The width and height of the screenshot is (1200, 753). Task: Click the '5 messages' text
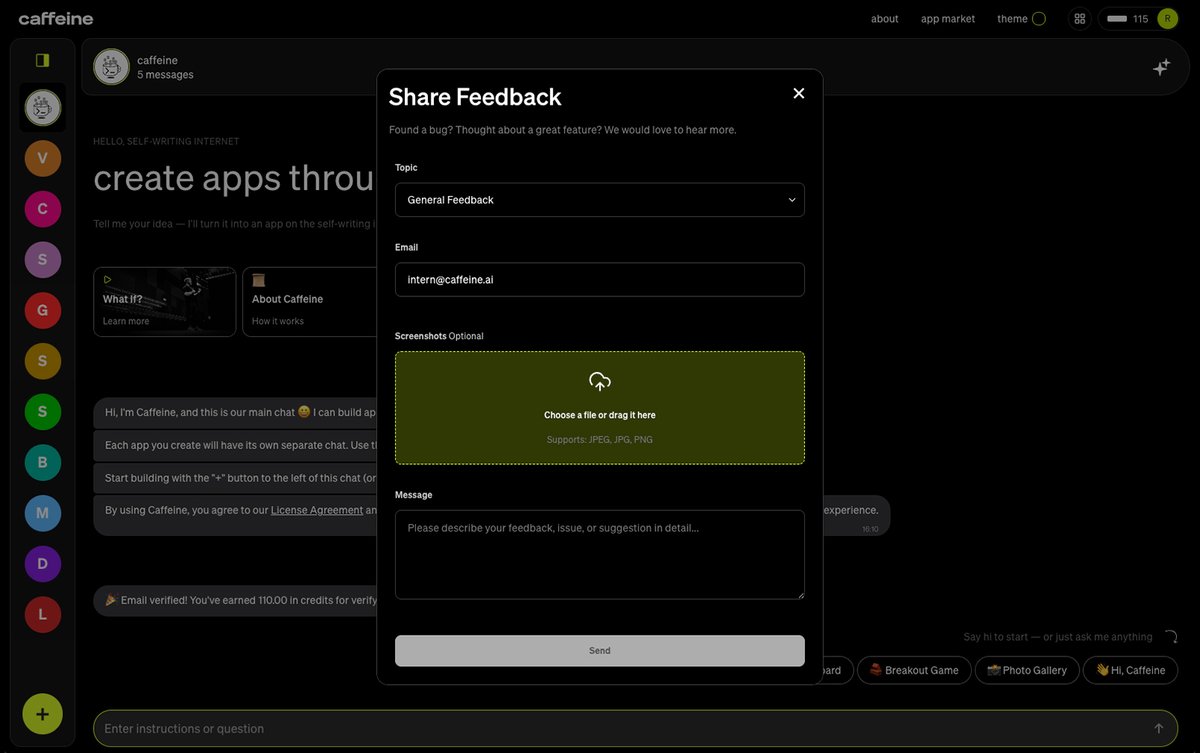(x=165, y=75)
